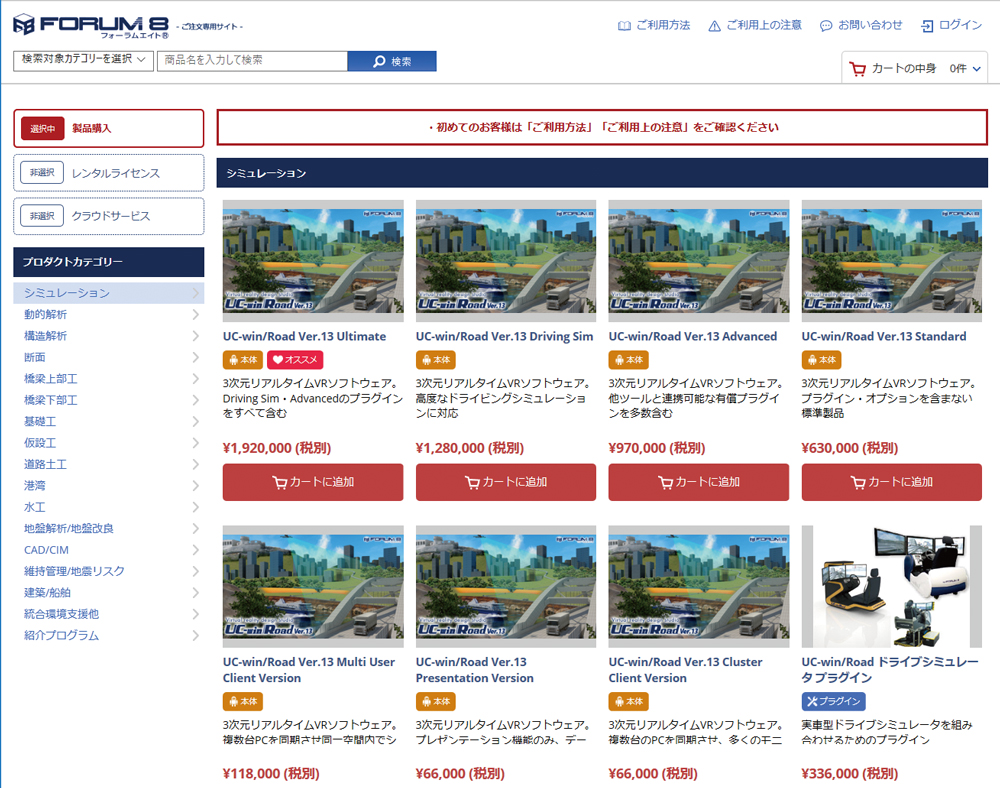Click the 本体 badge under Multi User Client
Screen dimensions: 1000x788
point(243,701)
